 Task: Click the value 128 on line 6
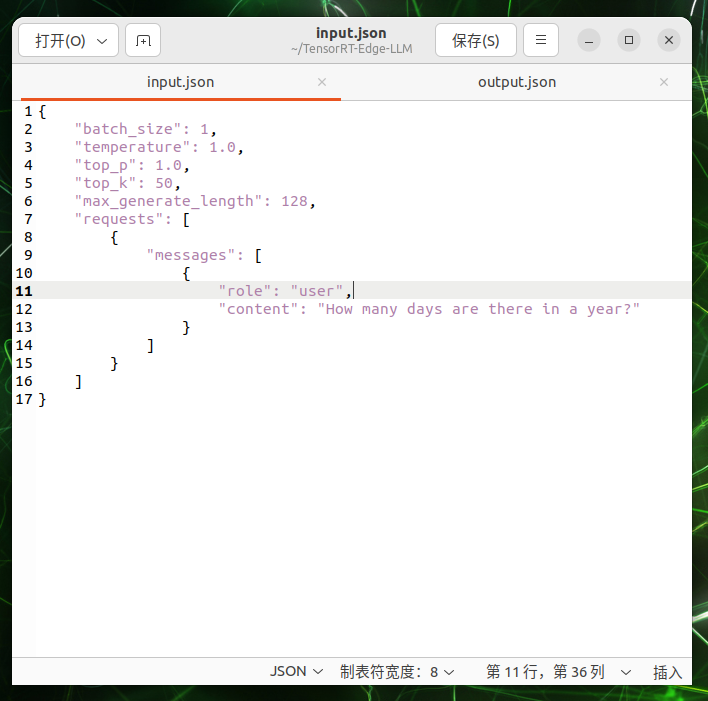point(294,201)
